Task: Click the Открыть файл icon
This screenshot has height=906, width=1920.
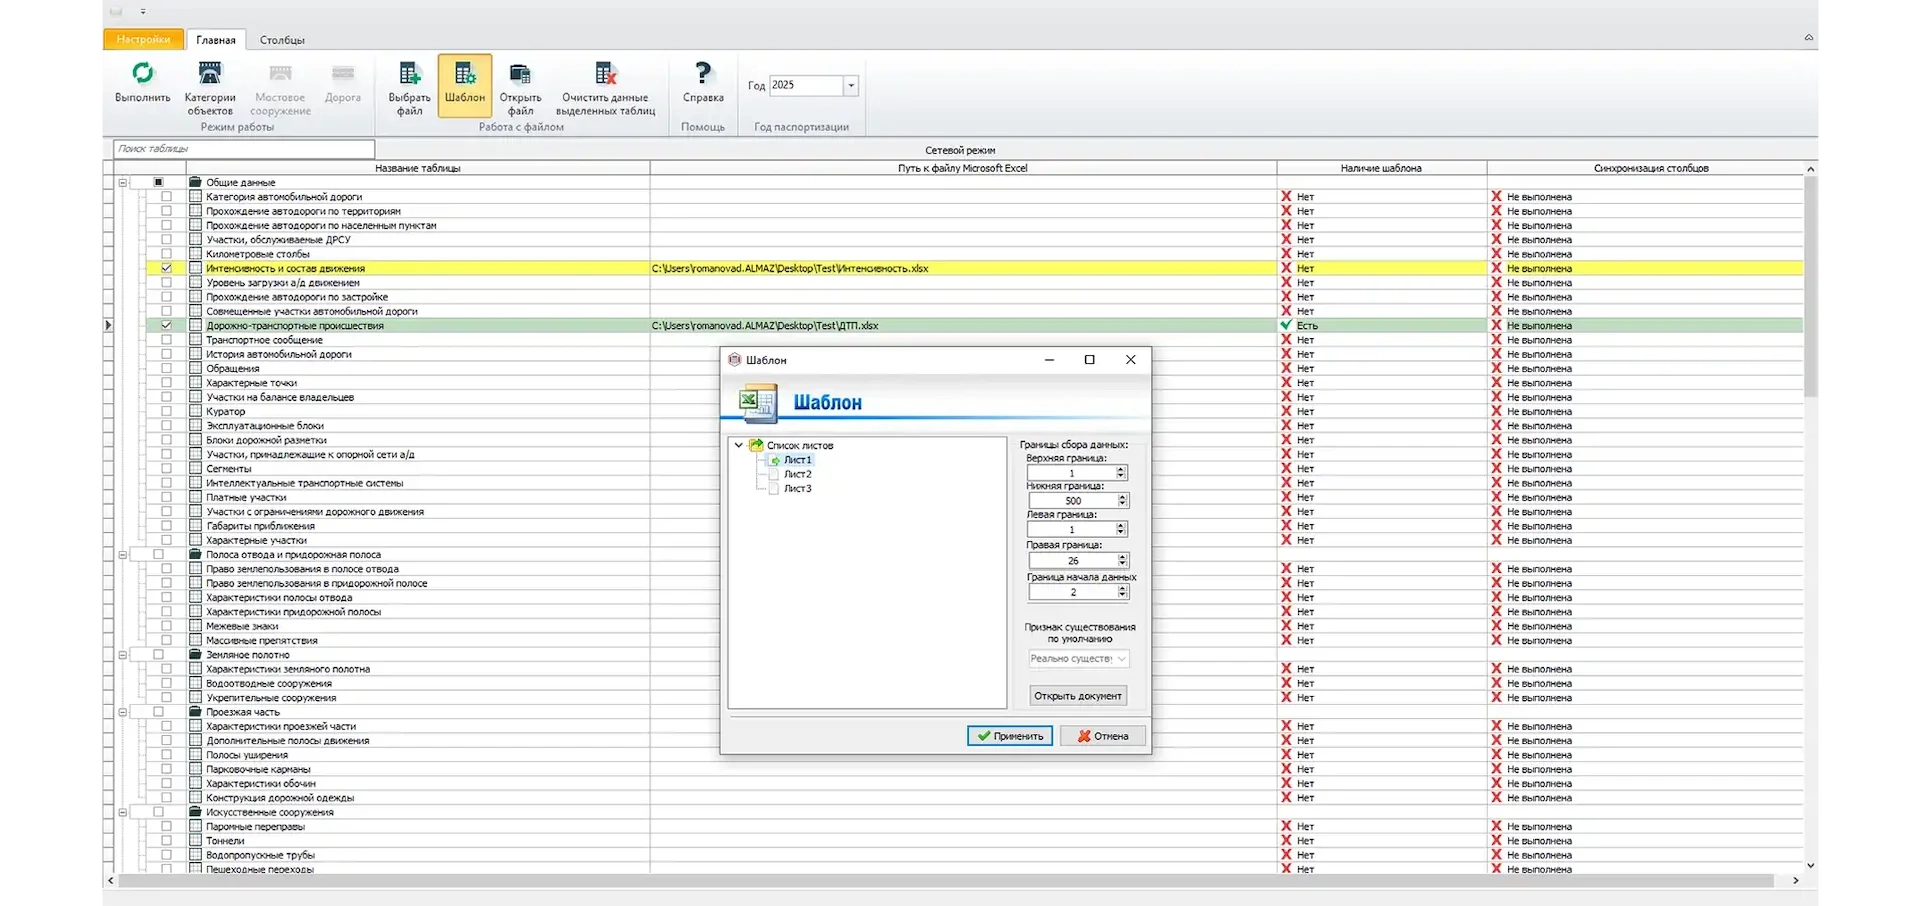Action: 520,74
